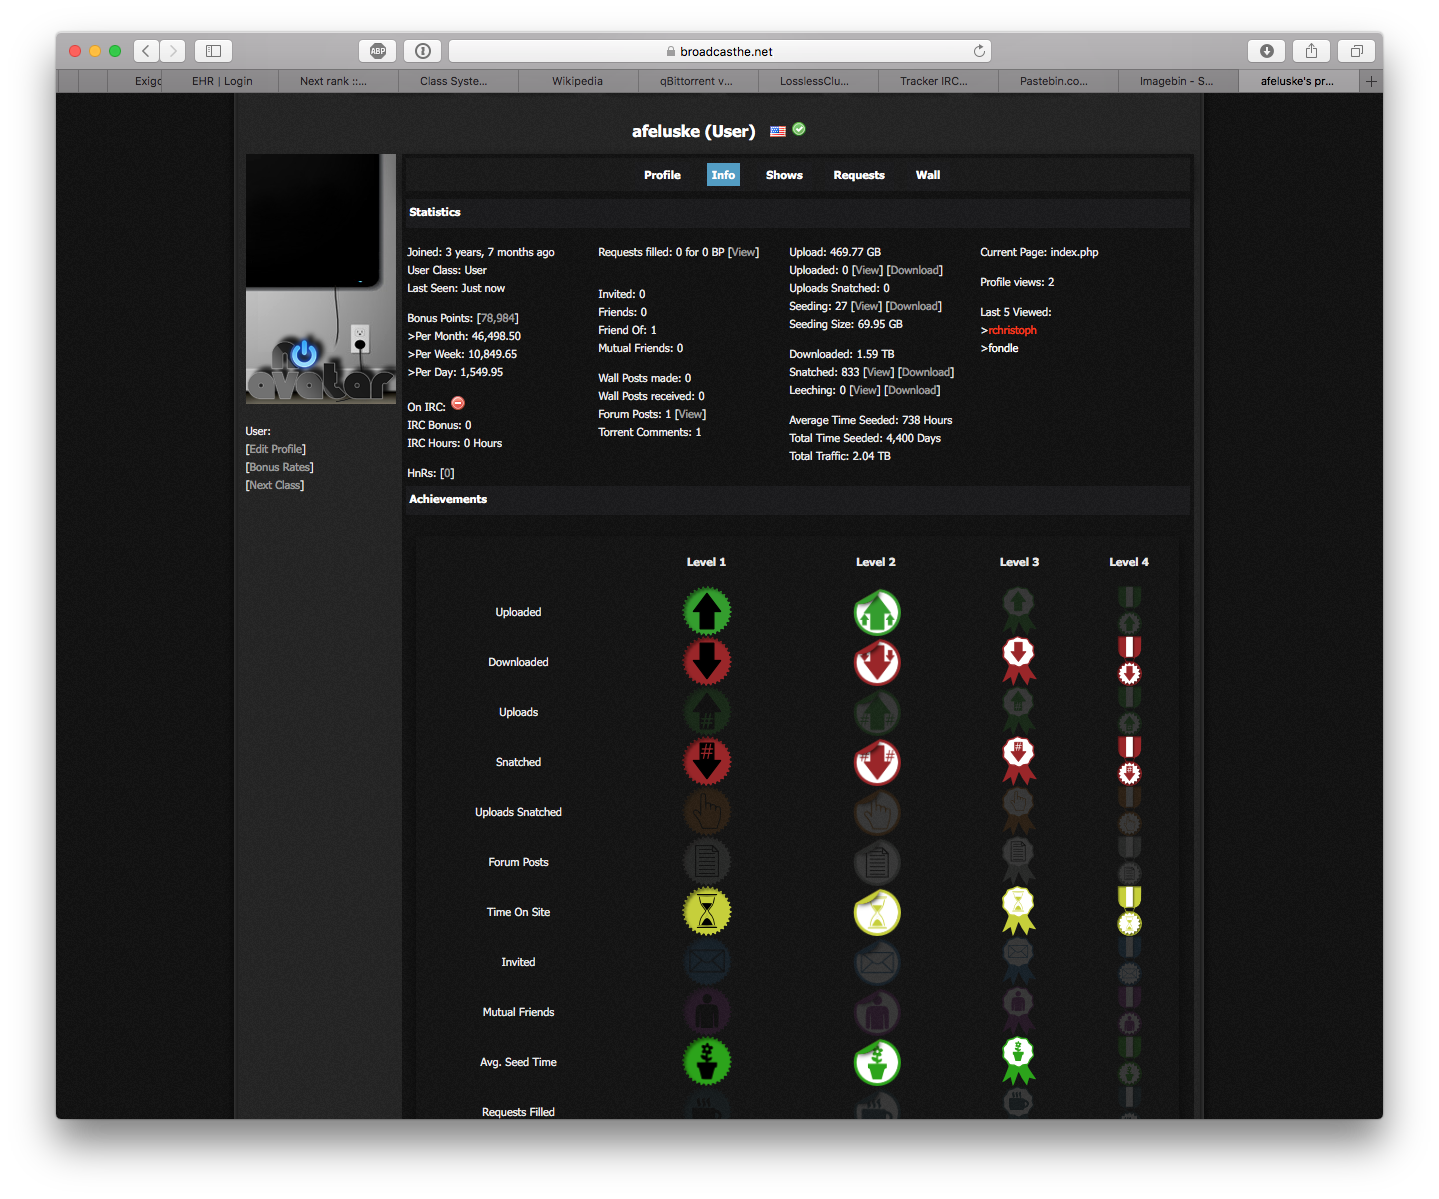Click the Time On Site Level 3 ribbon

(1019, 911)
